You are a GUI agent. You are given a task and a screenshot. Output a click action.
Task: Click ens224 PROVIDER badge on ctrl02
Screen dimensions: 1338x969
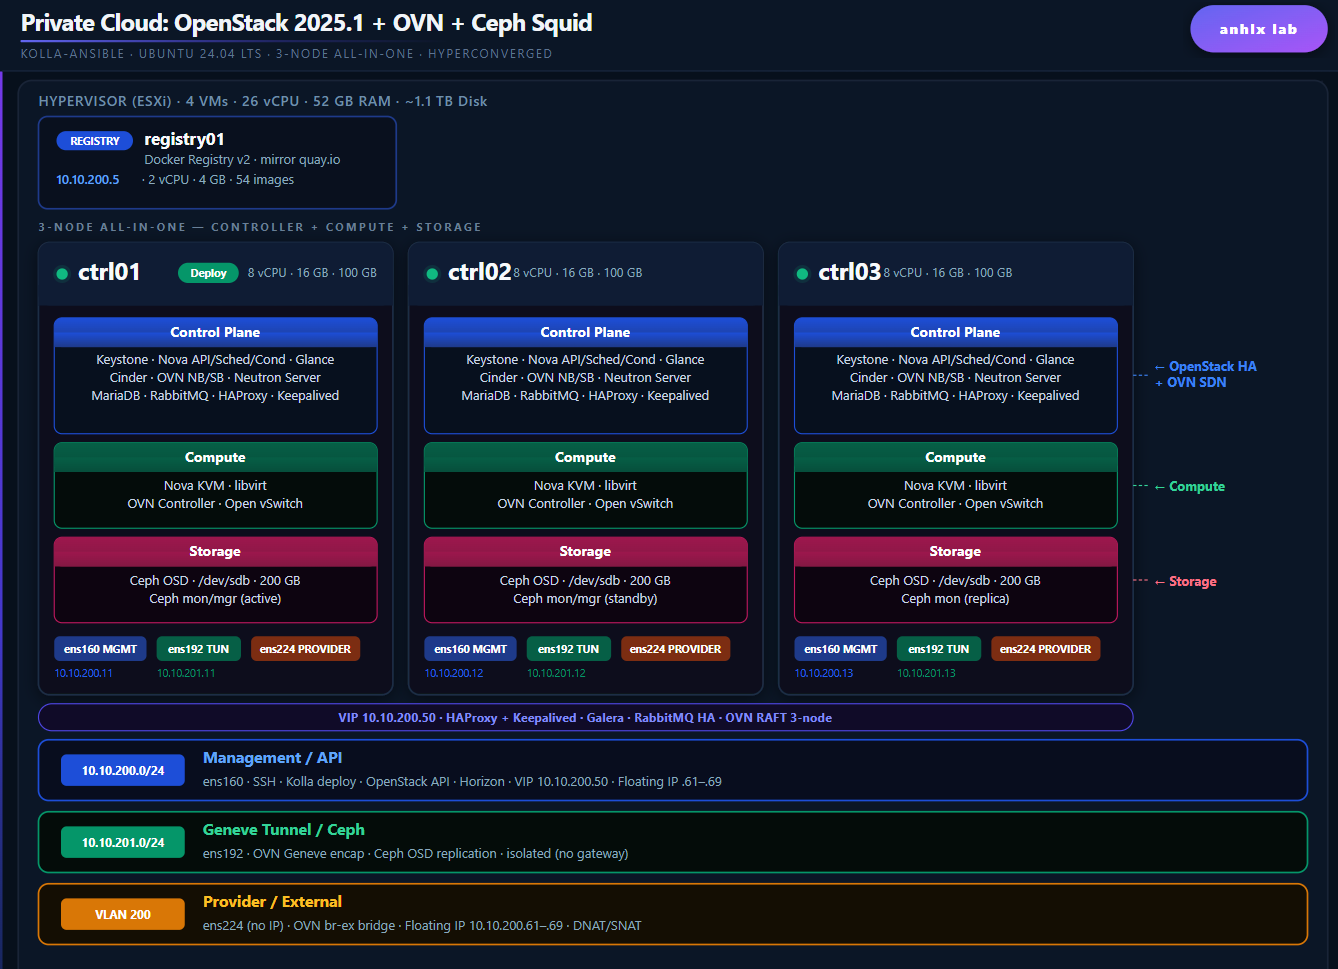coord(675,649)
